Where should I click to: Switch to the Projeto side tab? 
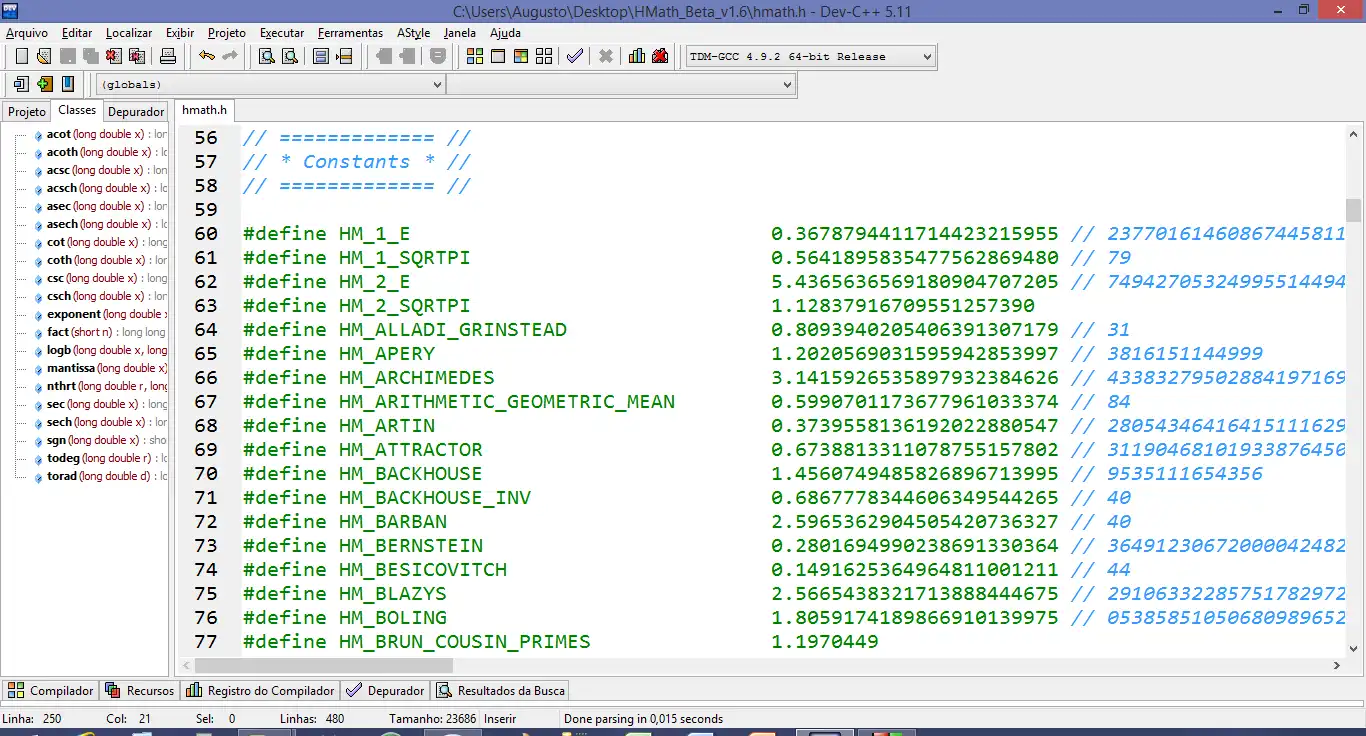point(27,112)
